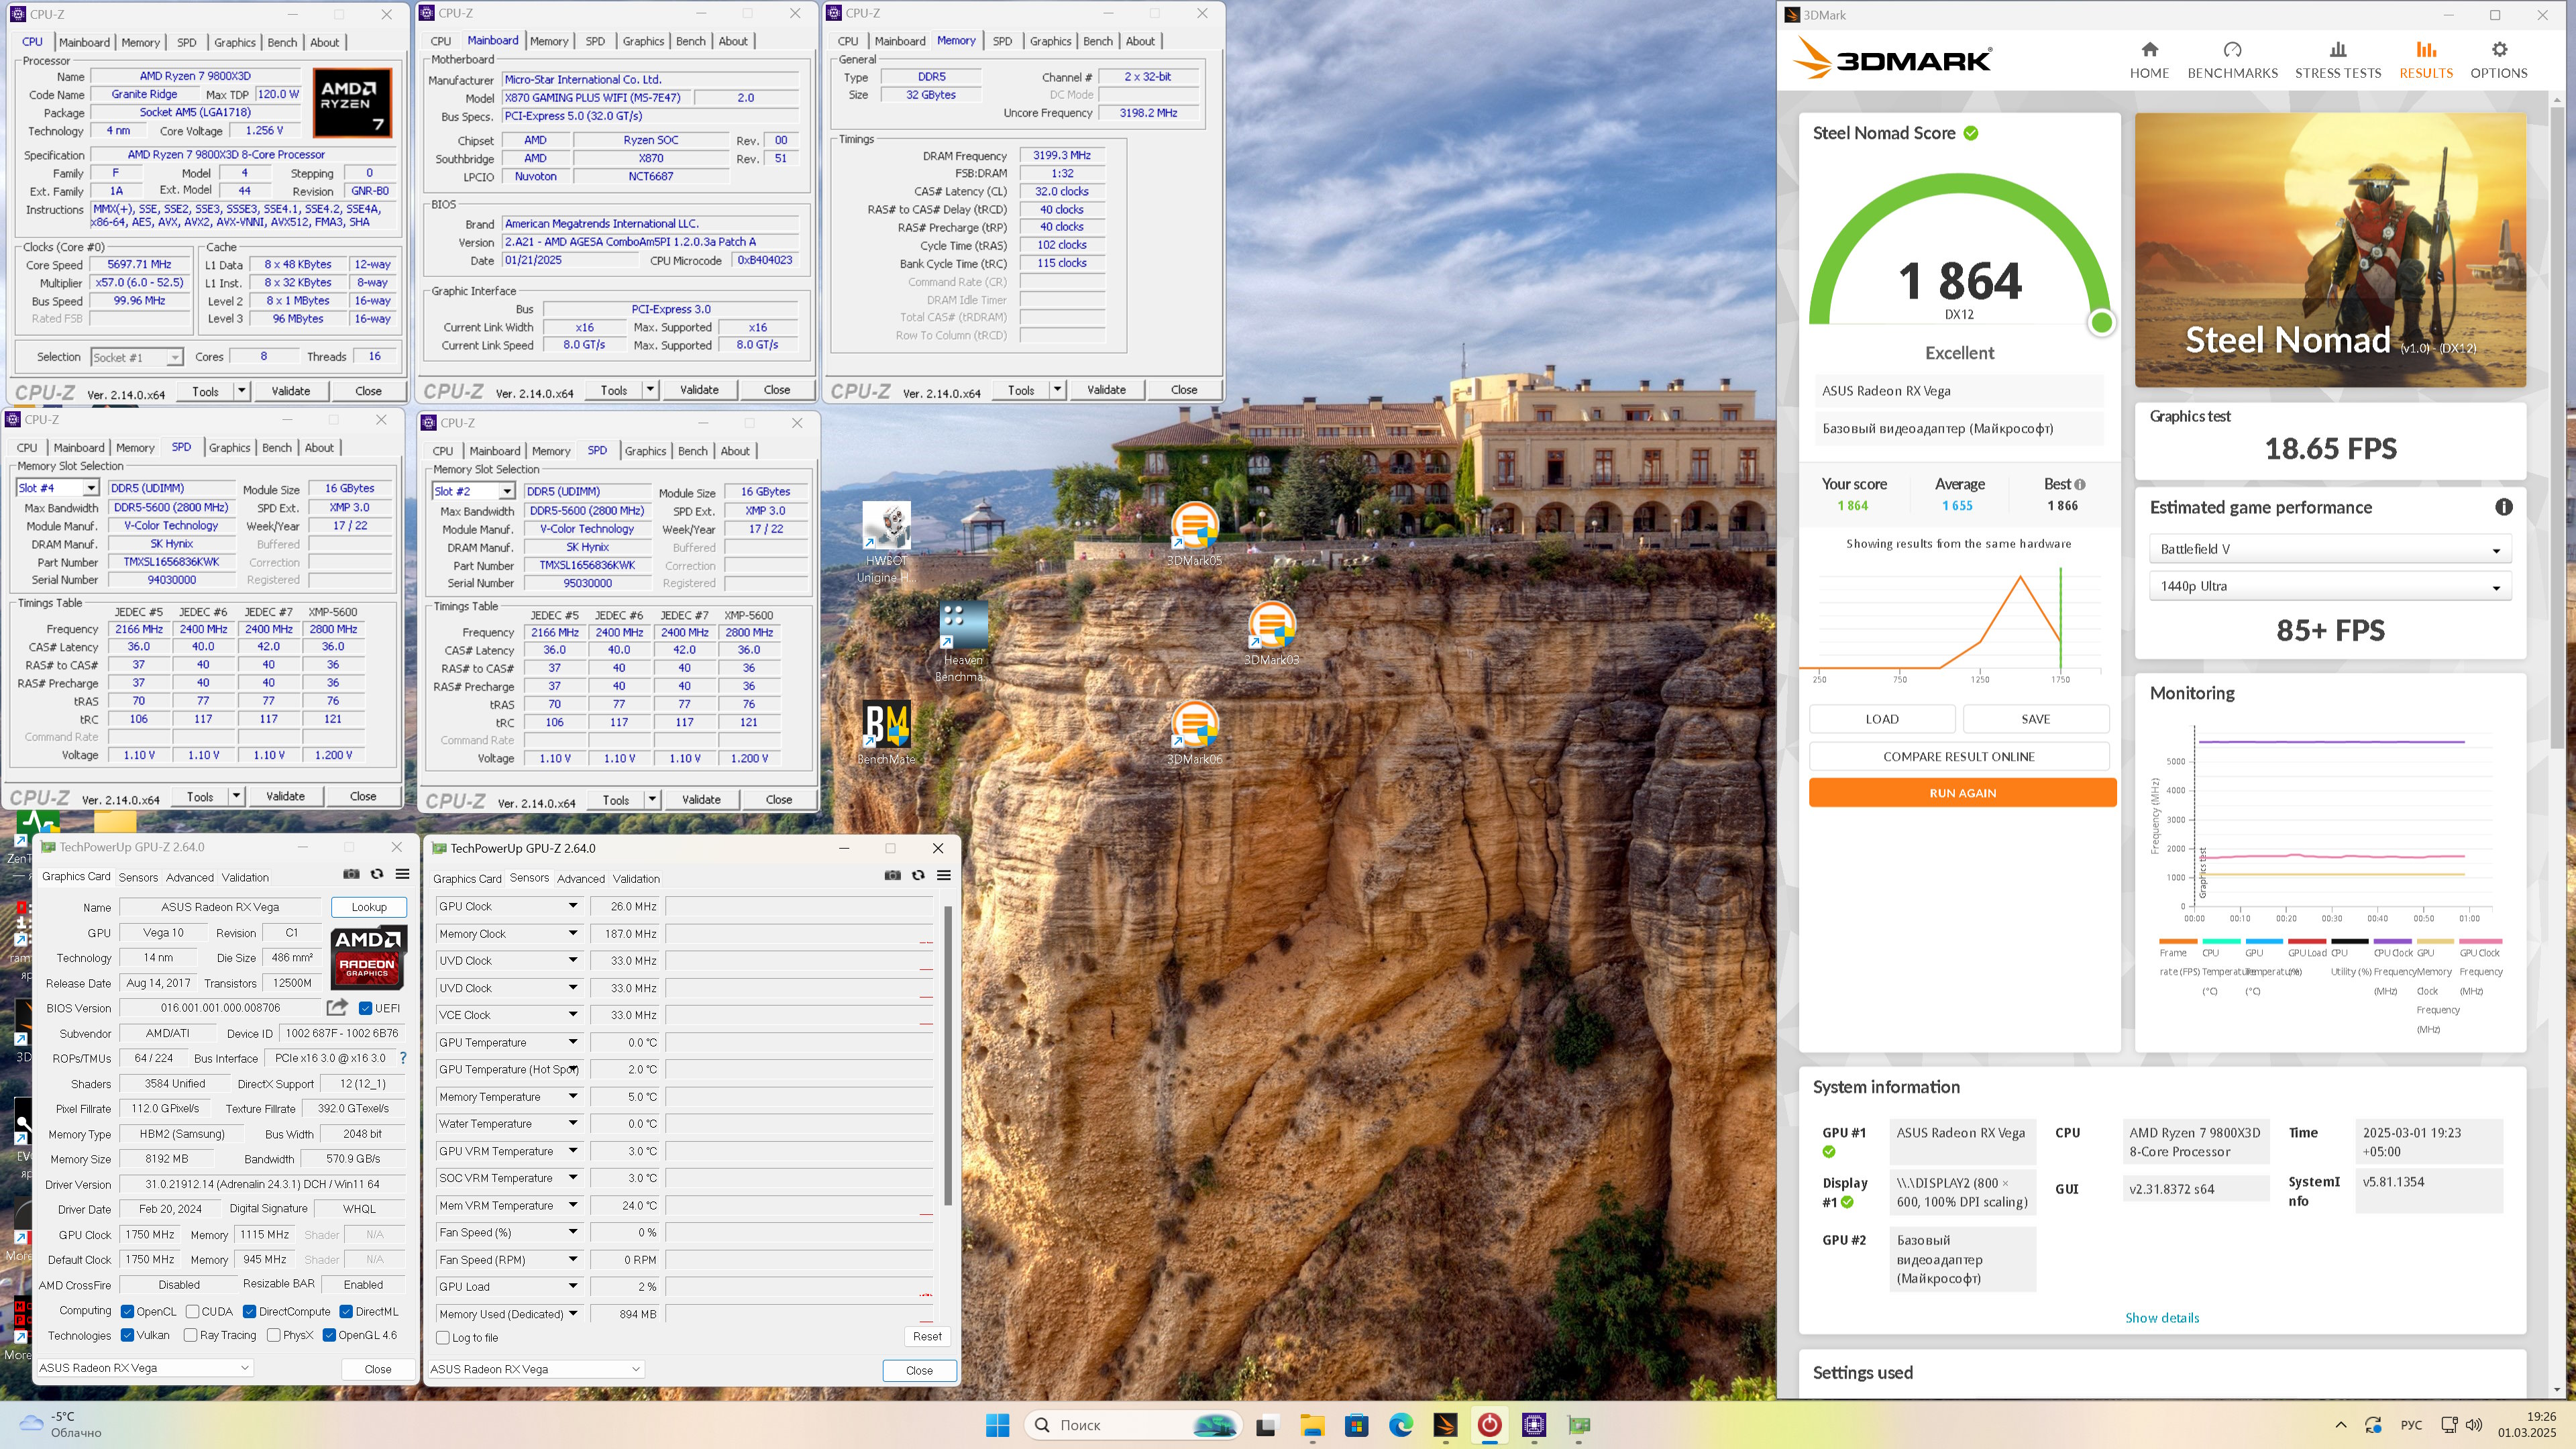The width and height of the screenshot is (2576, 1449).
Task: Open the Tools dropdown arrow in CPU-Z Mainboard window
Action: click(x=650, y=390)
